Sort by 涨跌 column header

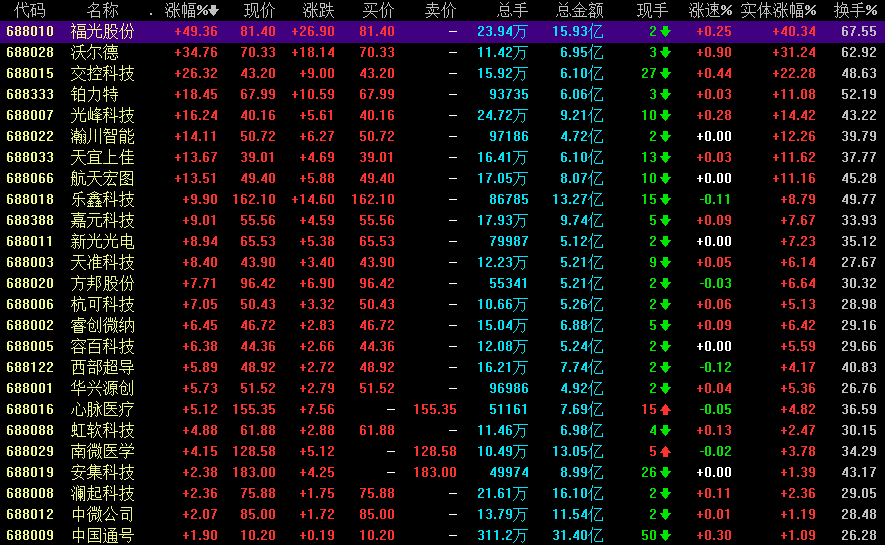318,10
